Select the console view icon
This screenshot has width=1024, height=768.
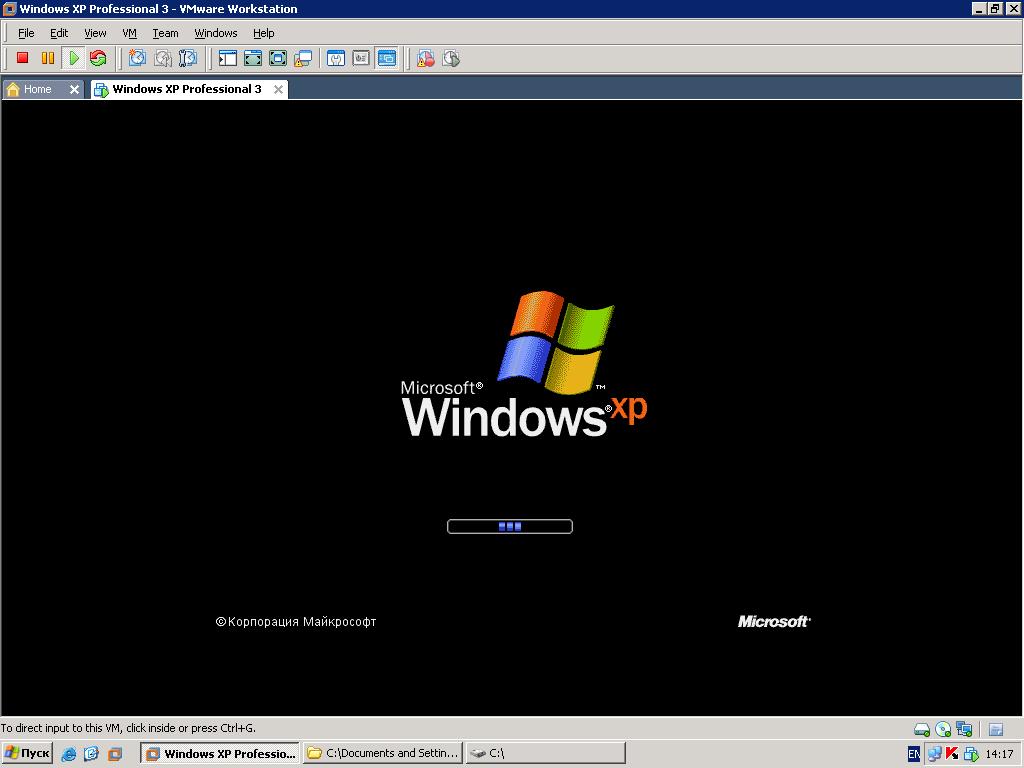click(x=387, y=58)
